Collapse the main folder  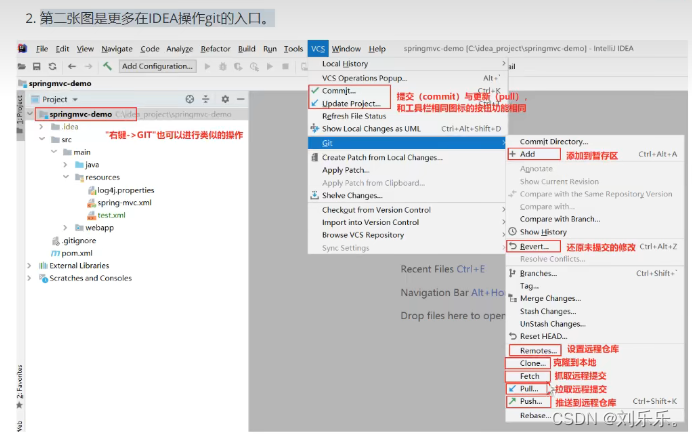pos(53,152)
